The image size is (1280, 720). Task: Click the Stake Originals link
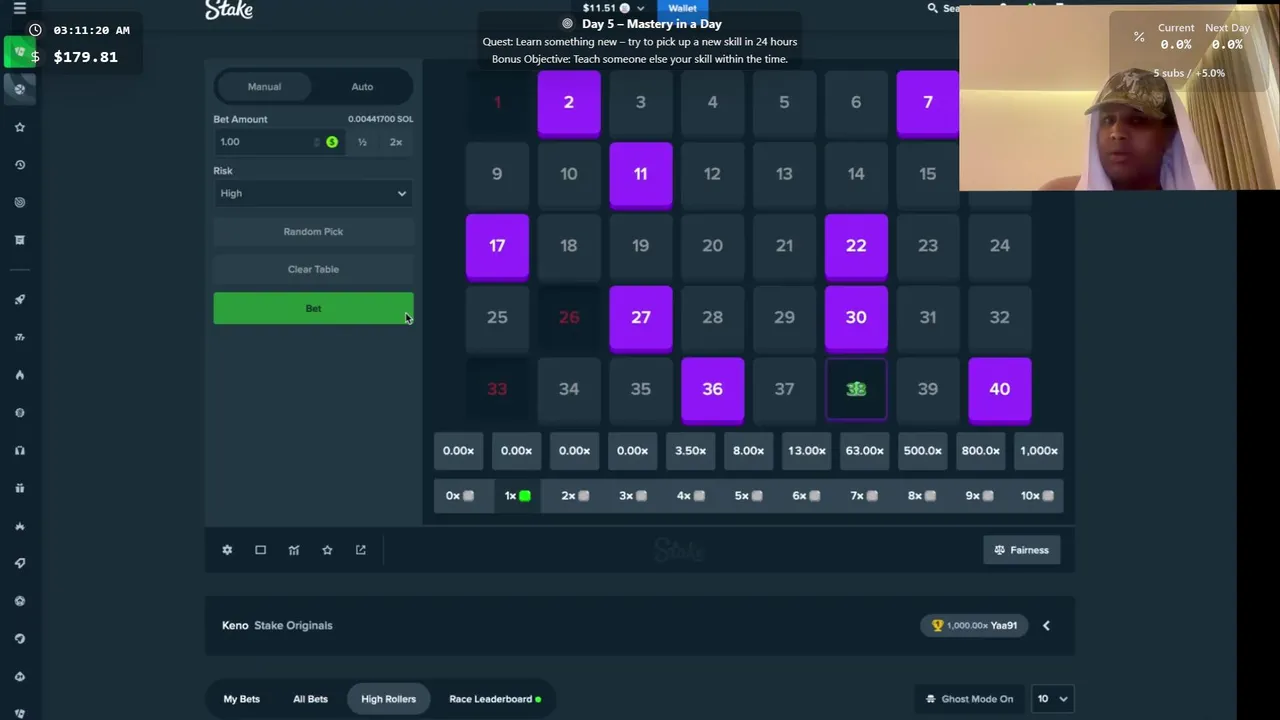(293, 626)
